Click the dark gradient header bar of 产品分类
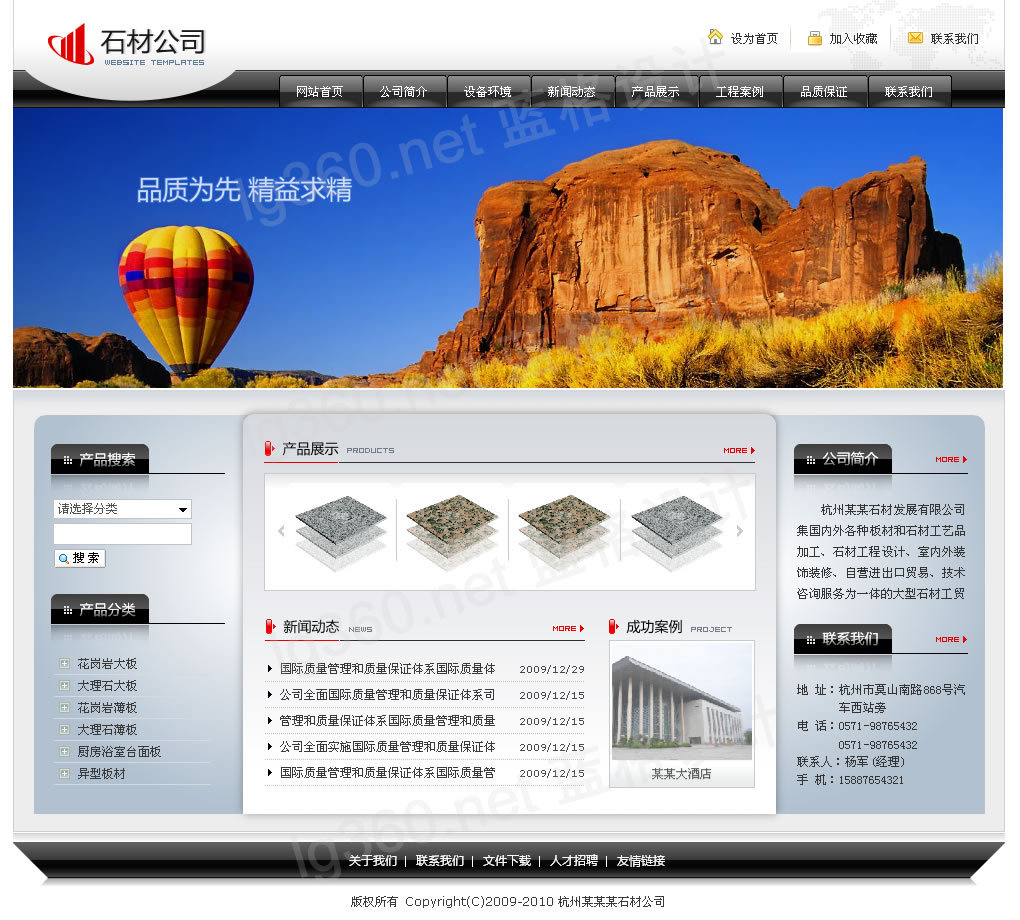The image size is (1020, 920). pos(100,609)
